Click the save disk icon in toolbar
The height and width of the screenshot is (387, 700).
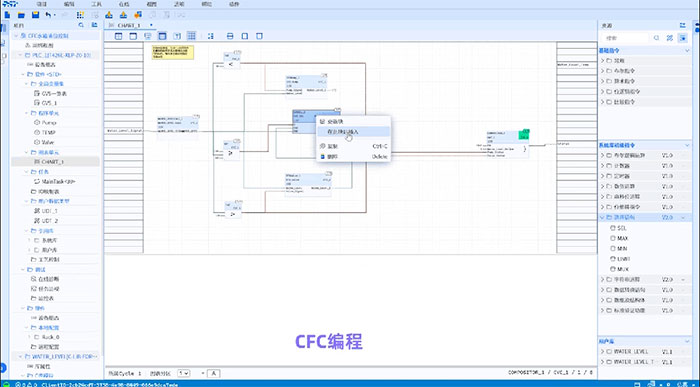coord(35,15)
